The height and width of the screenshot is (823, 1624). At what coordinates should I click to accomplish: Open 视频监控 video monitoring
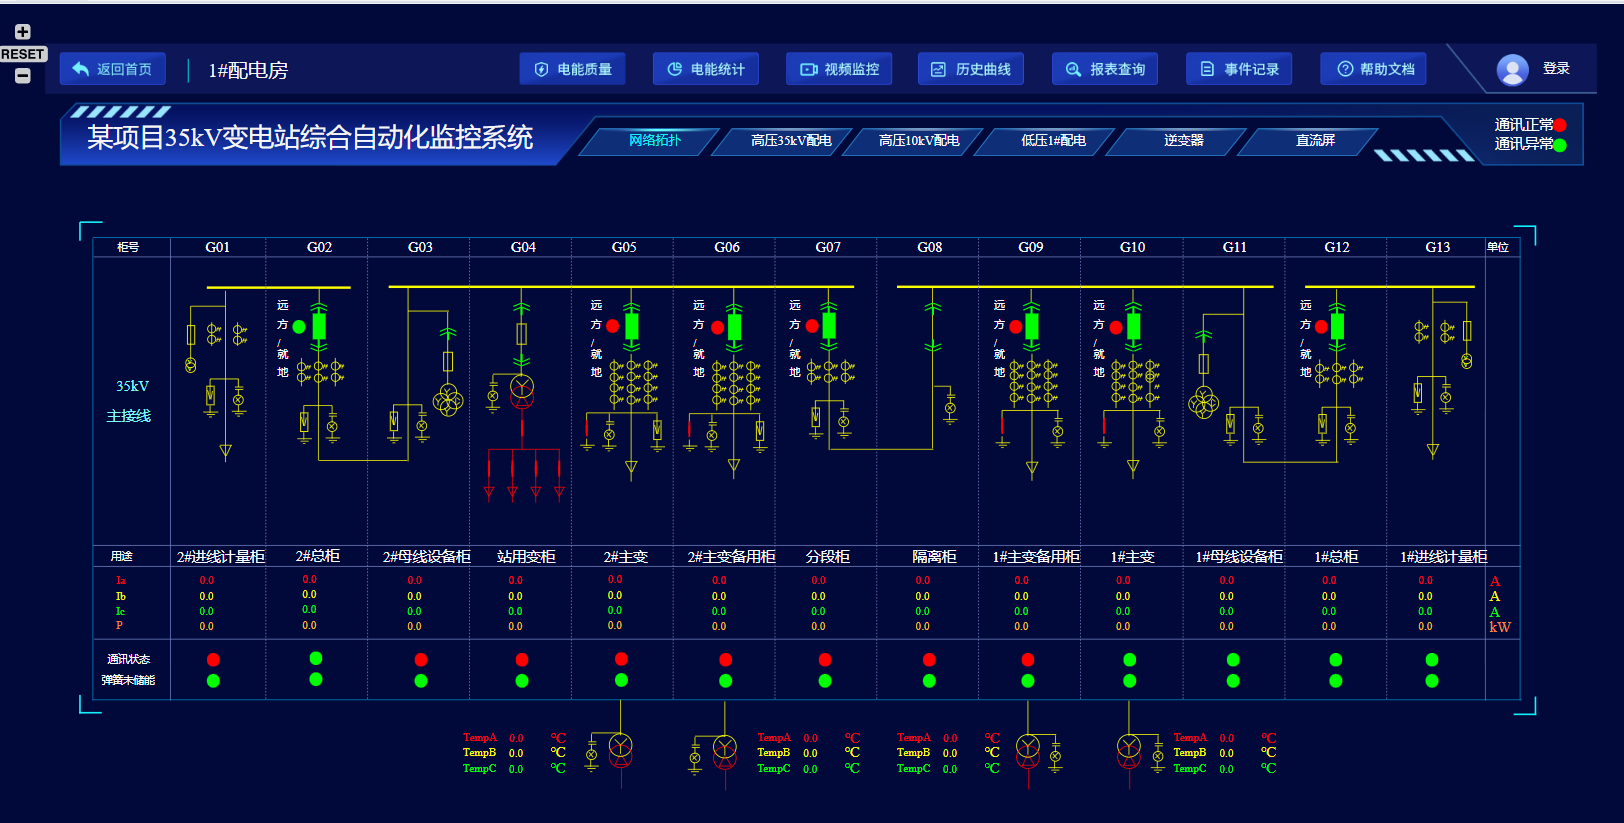pyautogui.click(x=839, y=69)
